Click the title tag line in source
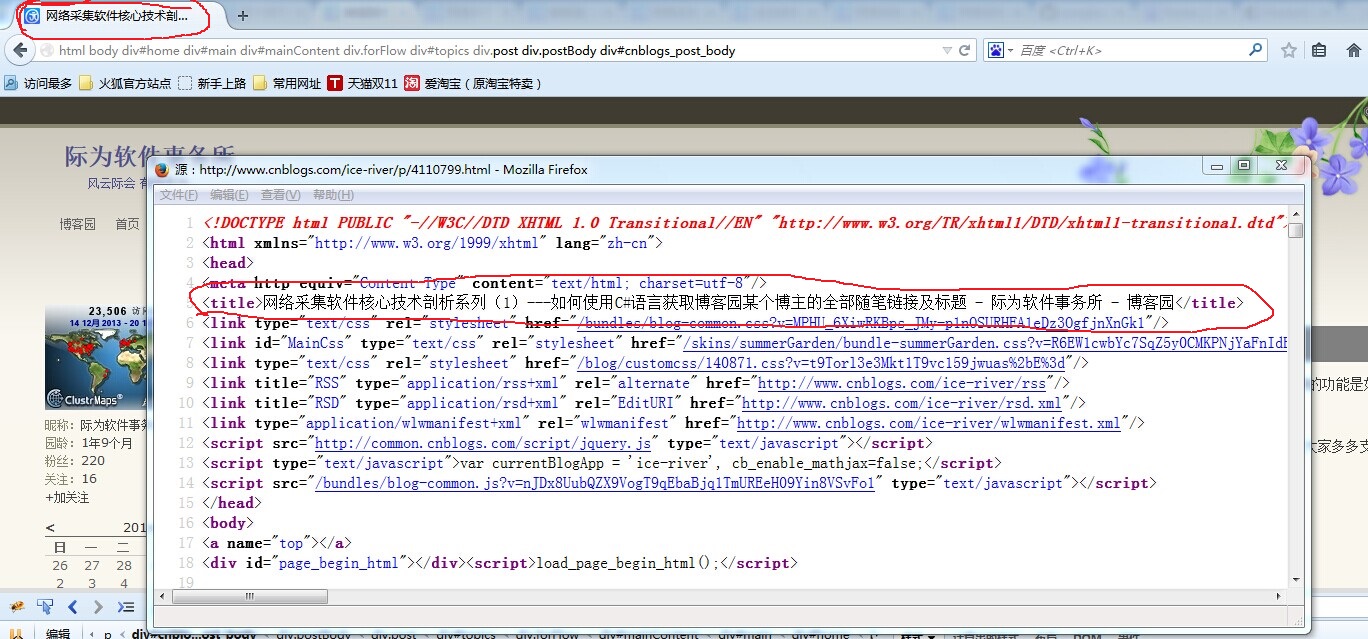The width and height of the screenshot is (1368, 639). 723,303
